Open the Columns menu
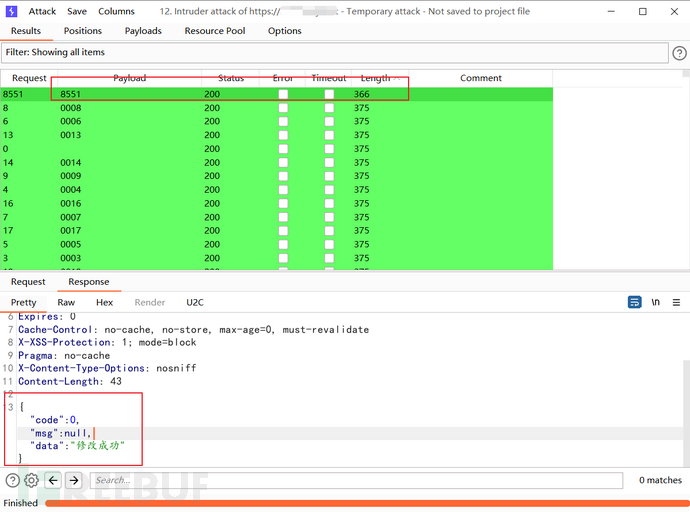The width and height of the screenshot is (690, 512). click(116, 11)
